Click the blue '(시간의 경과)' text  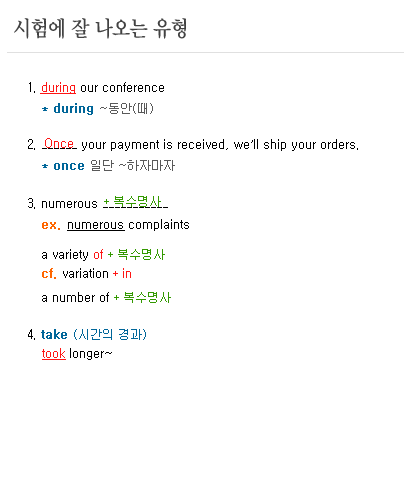pyautogui.click(x=110, y=334)
